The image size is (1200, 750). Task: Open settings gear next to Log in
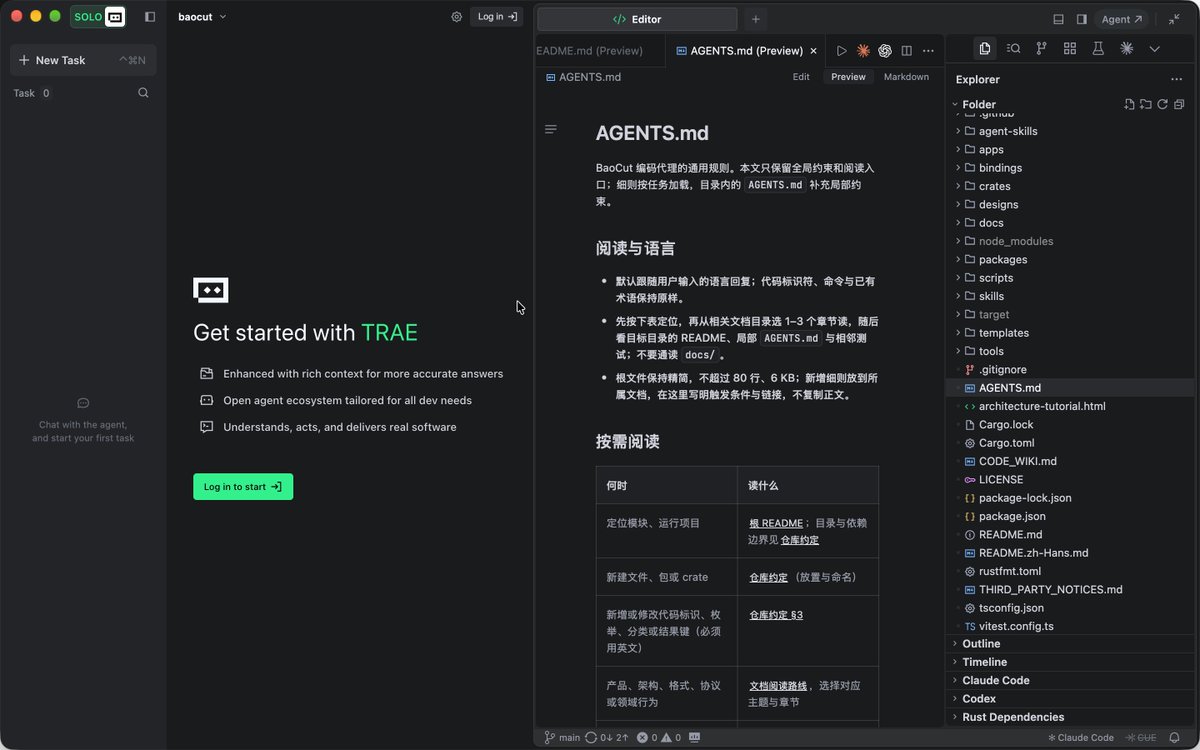pyautogui.click(x=456, y=17)
